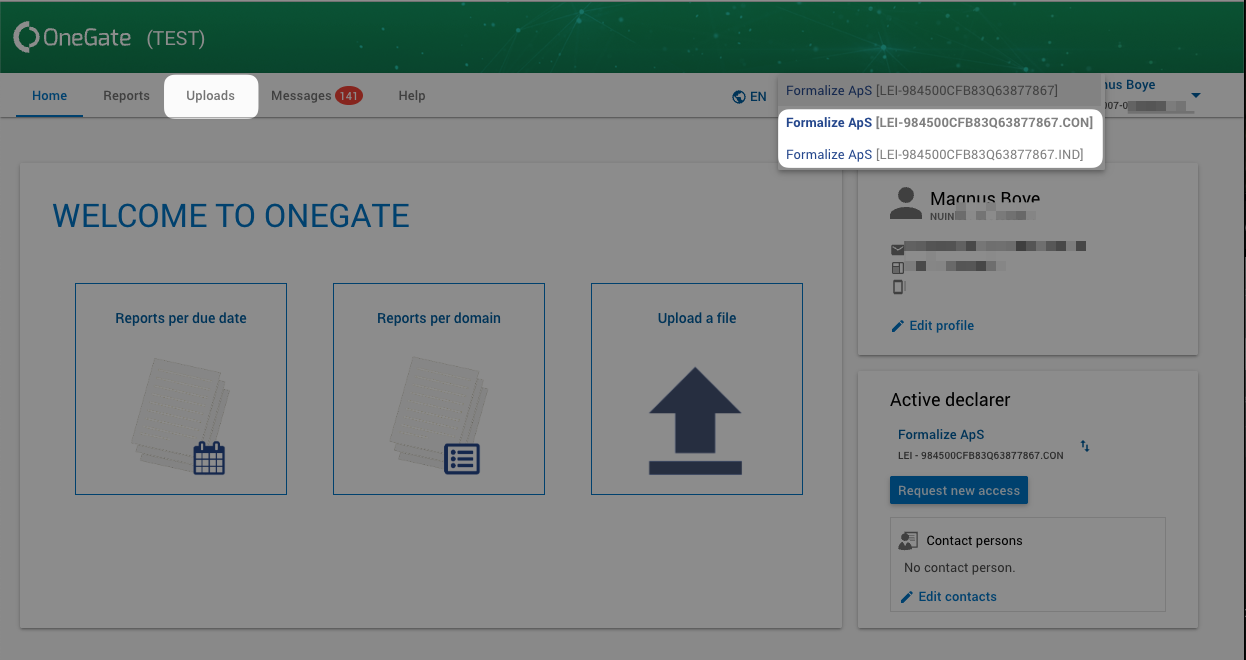Click the EN globe language icon
The image size is (1246, 660).
pyautogui.click(x=737, y=96)
